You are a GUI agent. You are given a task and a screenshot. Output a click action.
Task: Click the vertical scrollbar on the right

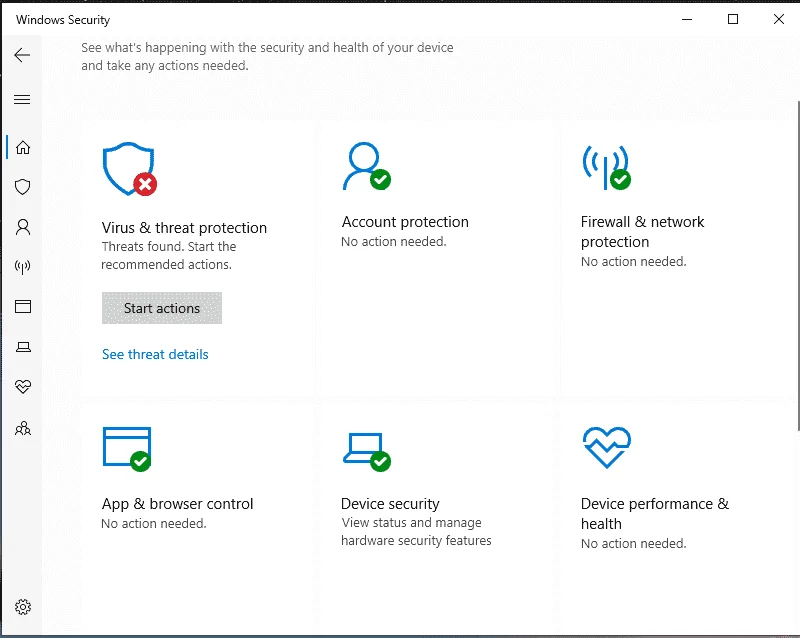click(797, 265)
